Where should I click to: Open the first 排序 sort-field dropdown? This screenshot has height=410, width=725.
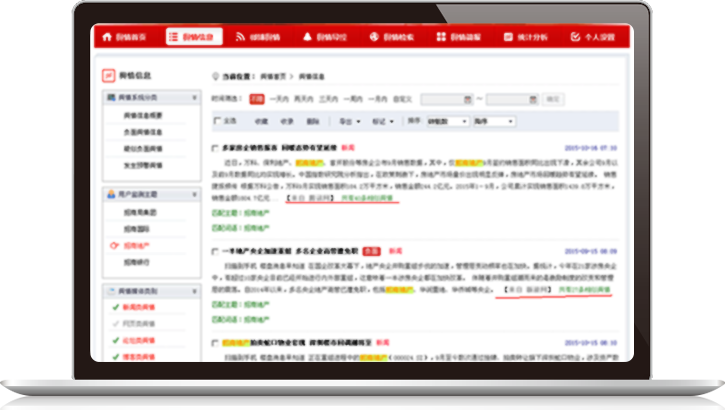click(448, 122)
